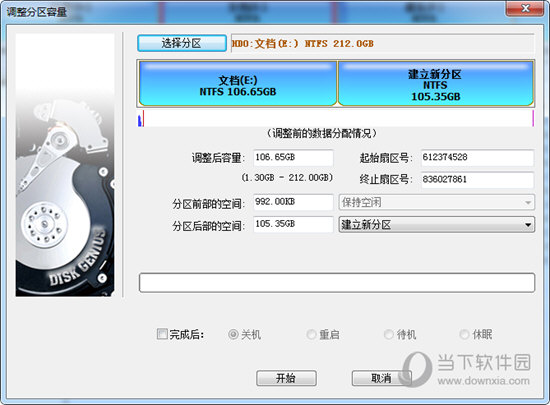Select the 建立新分区 105.35GB partition block
Image resolution: width=550 pixels, height=405 pixels.
[x=435, y=83]
